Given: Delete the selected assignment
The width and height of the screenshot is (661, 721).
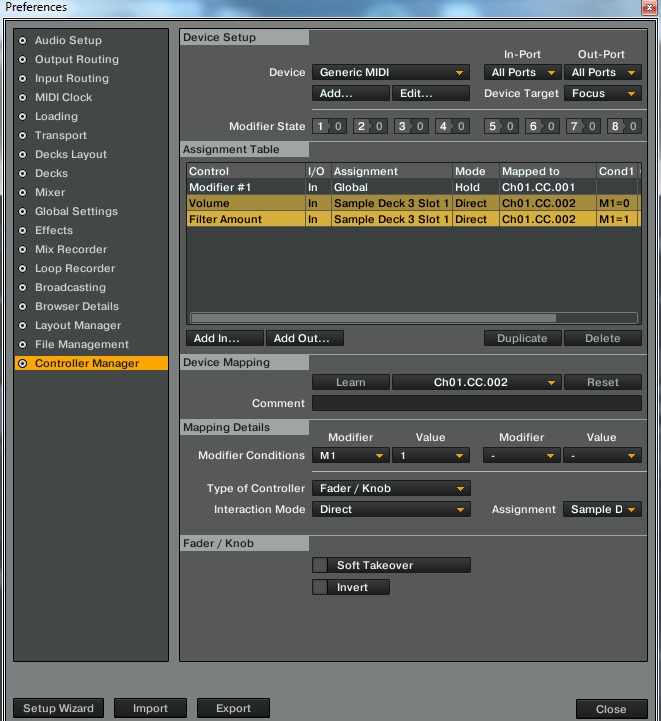Looking at the screenshot, I should point(603,338).
